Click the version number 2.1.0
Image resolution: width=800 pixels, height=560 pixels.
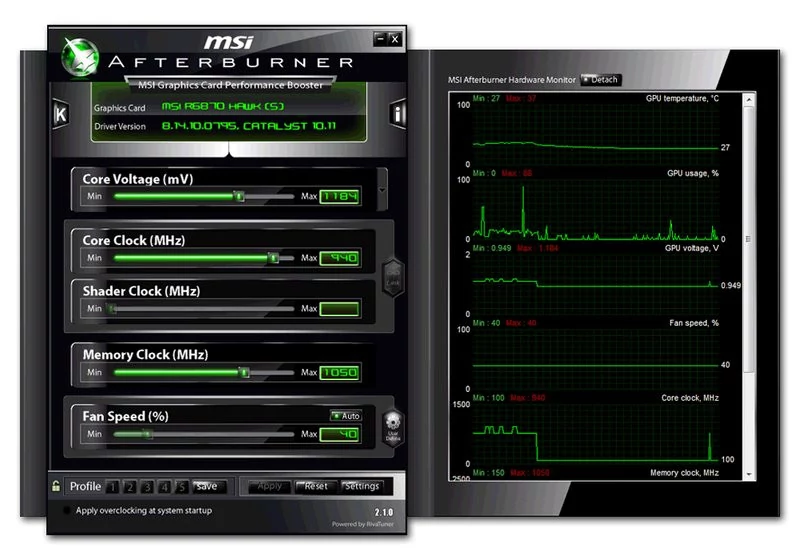click(x=384, y=513)
